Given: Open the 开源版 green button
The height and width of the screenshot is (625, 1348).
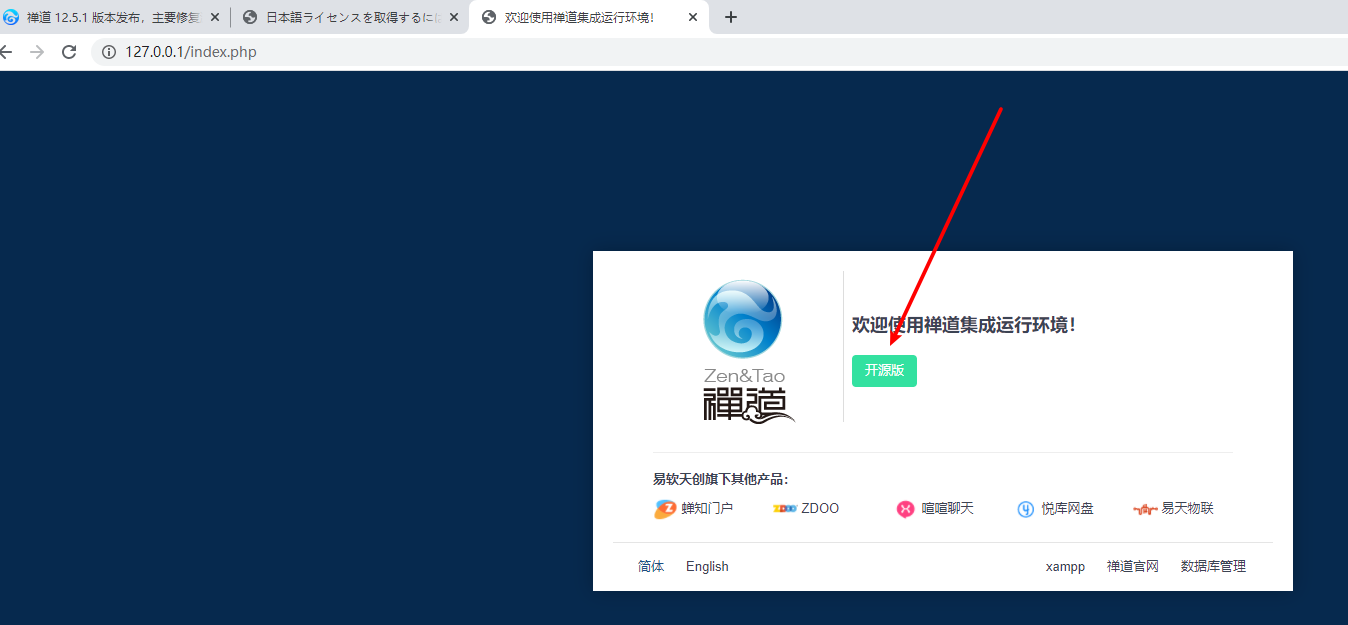Looking at the screenshot, I should pos(884,371).
